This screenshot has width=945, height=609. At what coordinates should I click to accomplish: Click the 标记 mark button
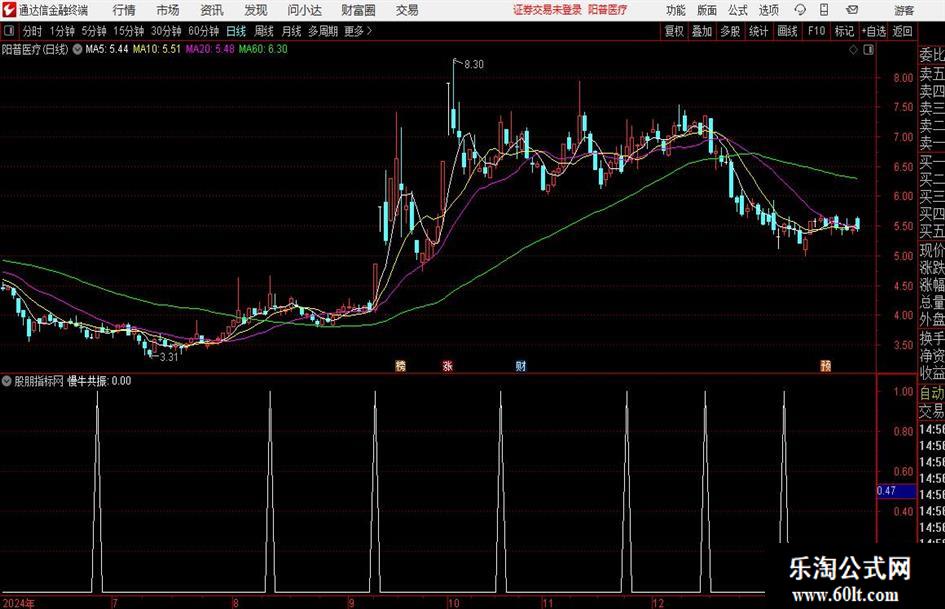click(x=844, y=31)
